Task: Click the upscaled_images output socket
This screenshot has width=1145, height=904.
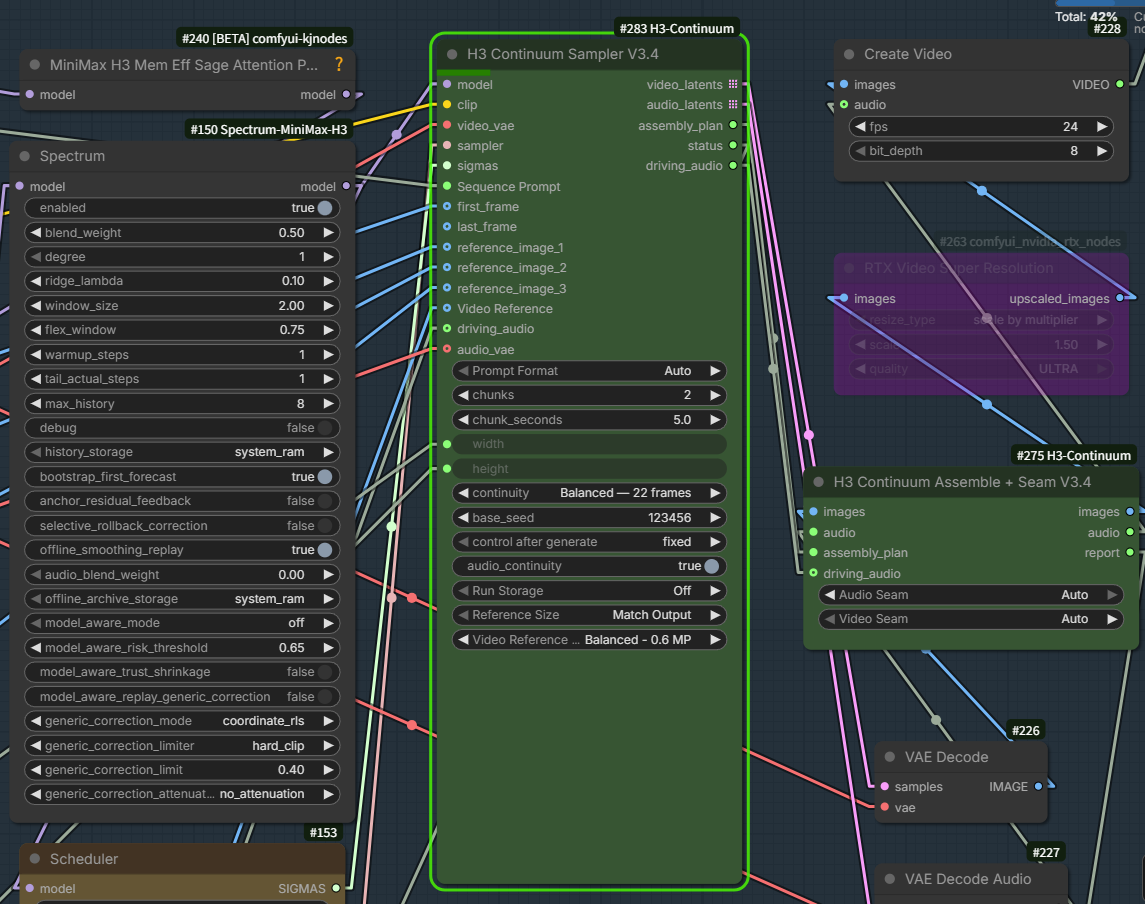Action: (x=1119, y=299)
